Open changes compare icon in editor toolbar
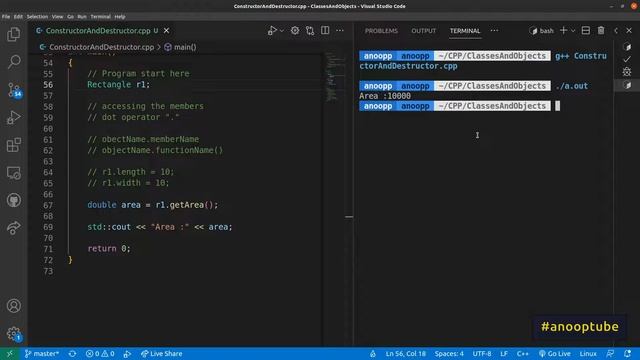 (310, 31)
